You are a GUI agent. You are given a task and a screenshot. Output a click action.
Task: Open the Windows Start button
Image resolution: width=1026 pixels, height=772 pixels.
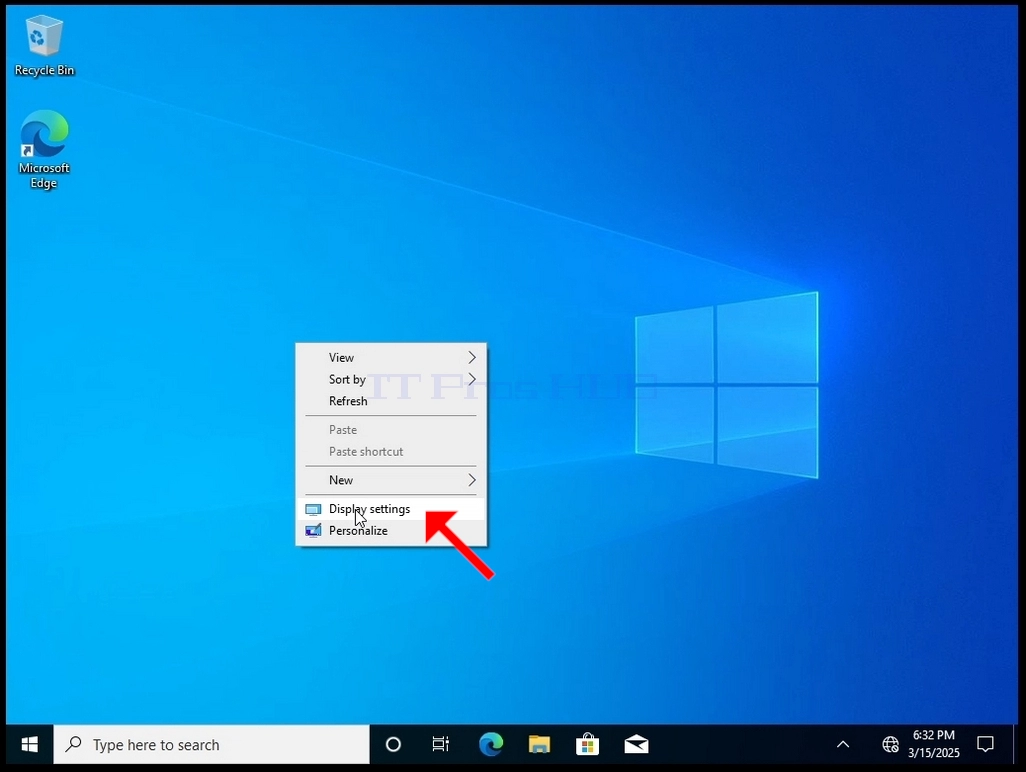coord(29,744)
